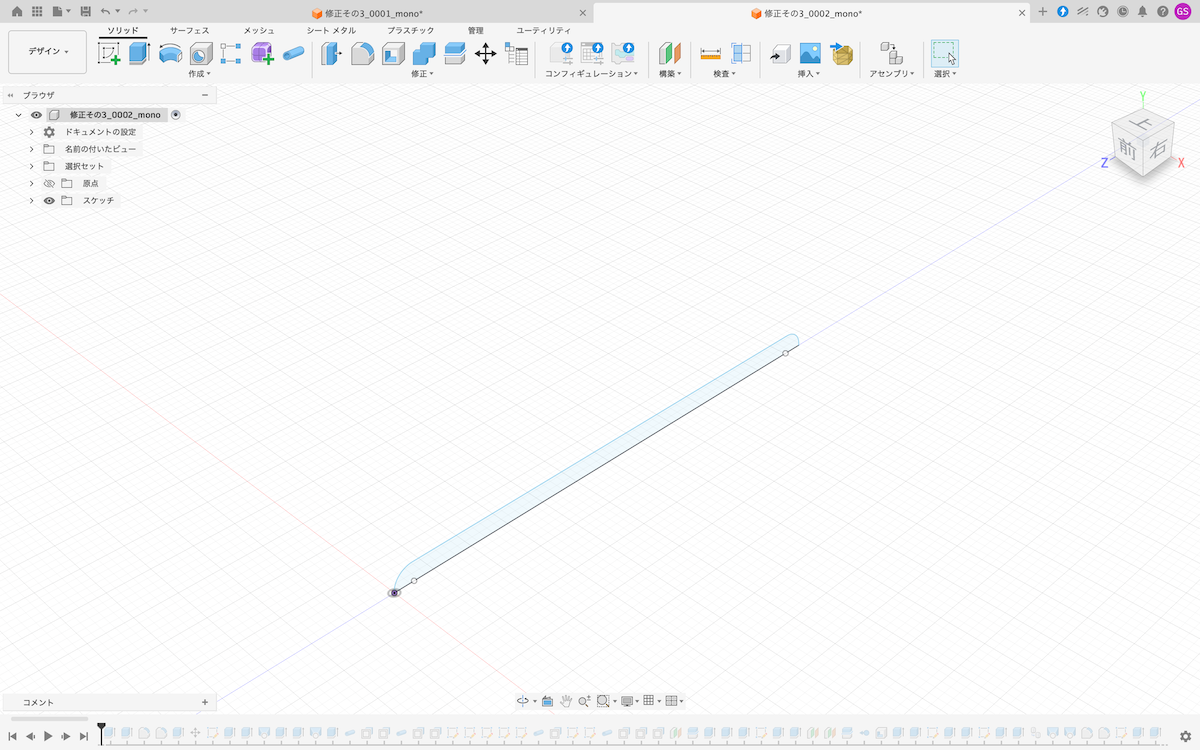This screenshot has width=1200, height=750.
Task: Select the Insert Mesh tool
Action: coord(841,53)
